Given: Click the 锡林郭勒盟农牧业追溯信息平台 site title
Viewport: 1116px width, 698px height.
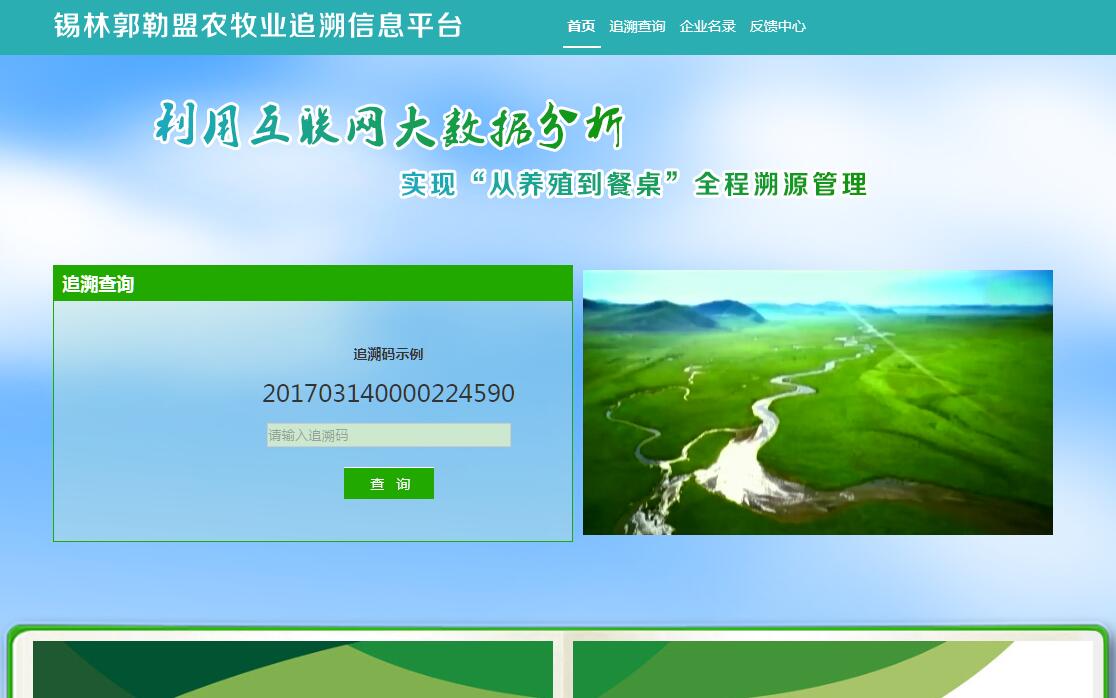Looking at the screenshot, I should pyautogui.click(x=258, y=26).
